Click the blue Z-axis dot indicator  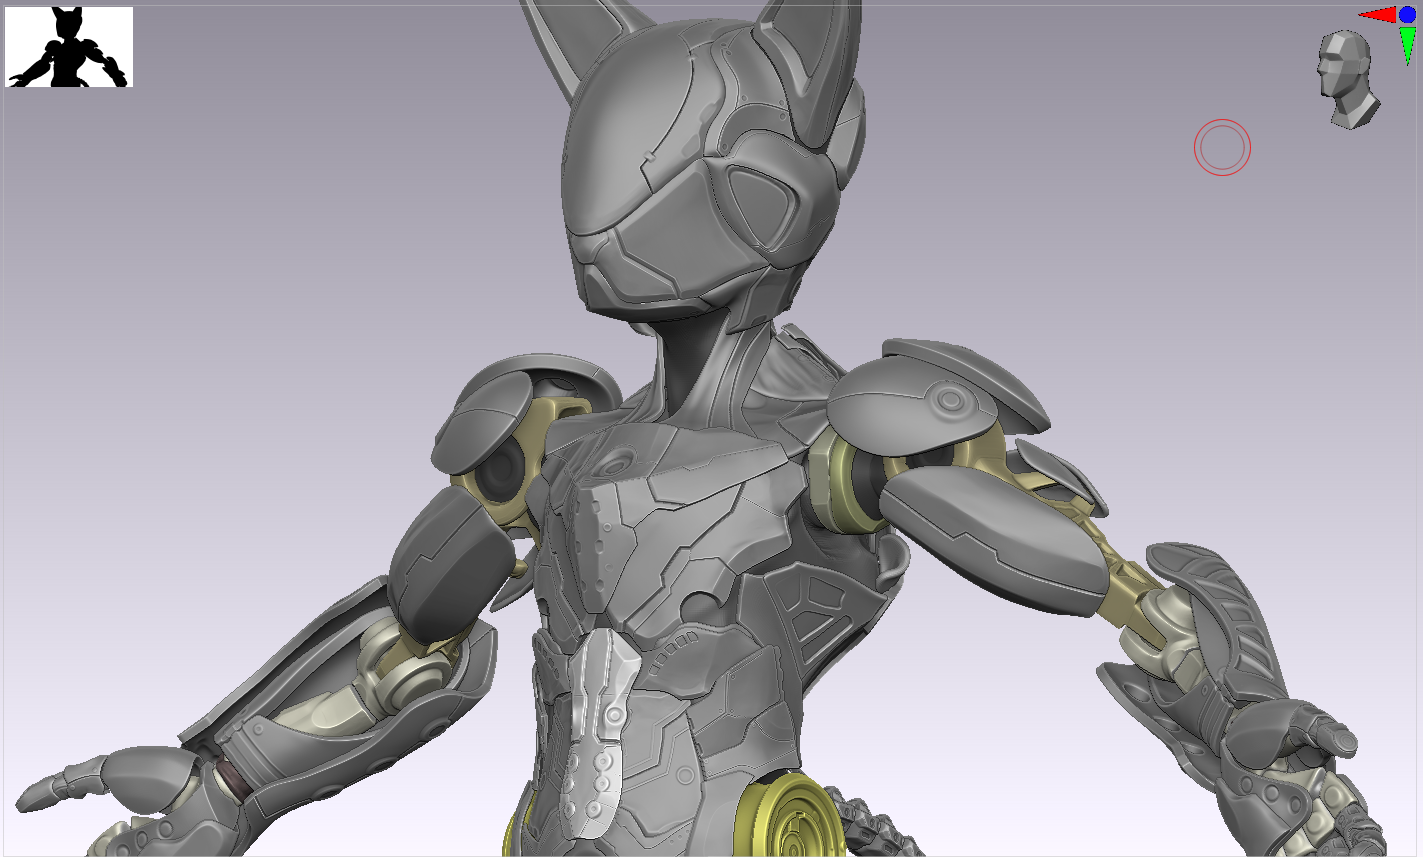(1407, 15)
